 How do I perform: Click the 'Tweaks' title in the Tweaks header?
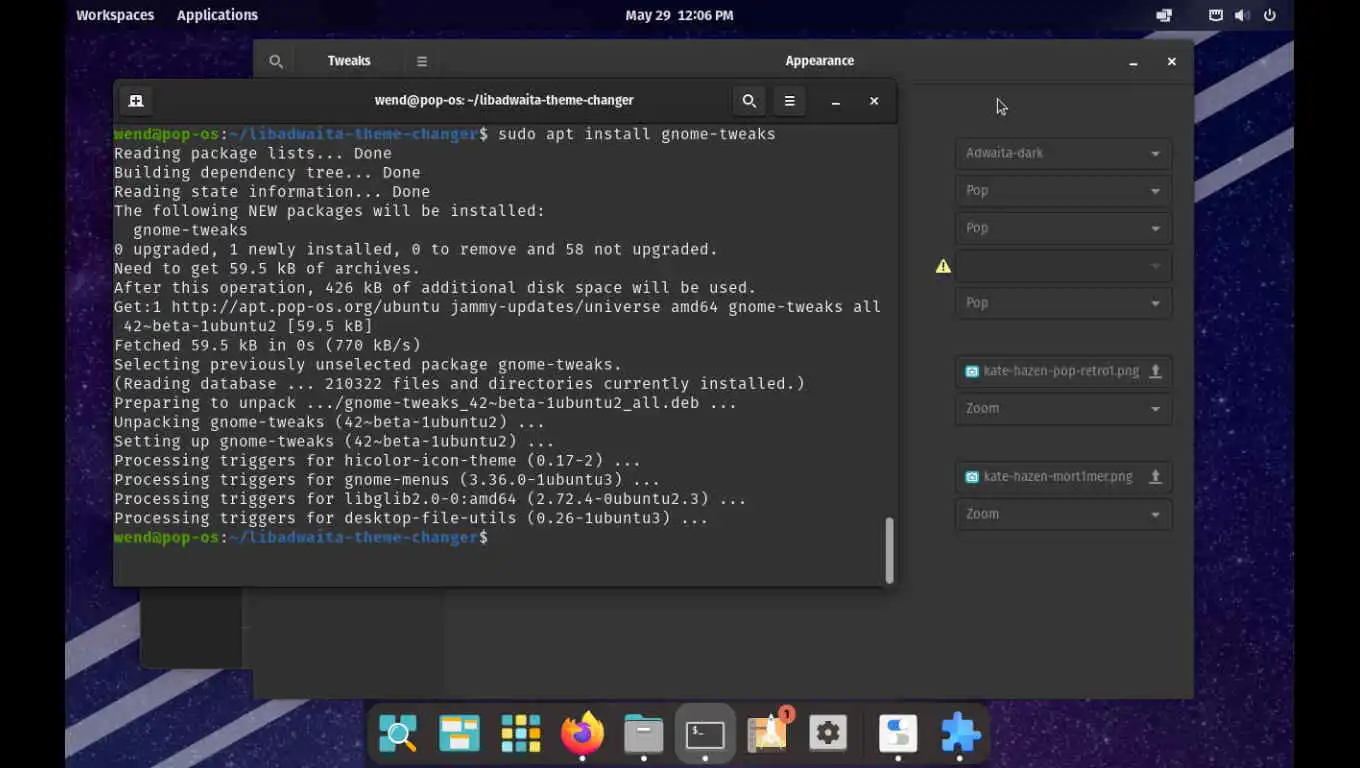point(349,61)
